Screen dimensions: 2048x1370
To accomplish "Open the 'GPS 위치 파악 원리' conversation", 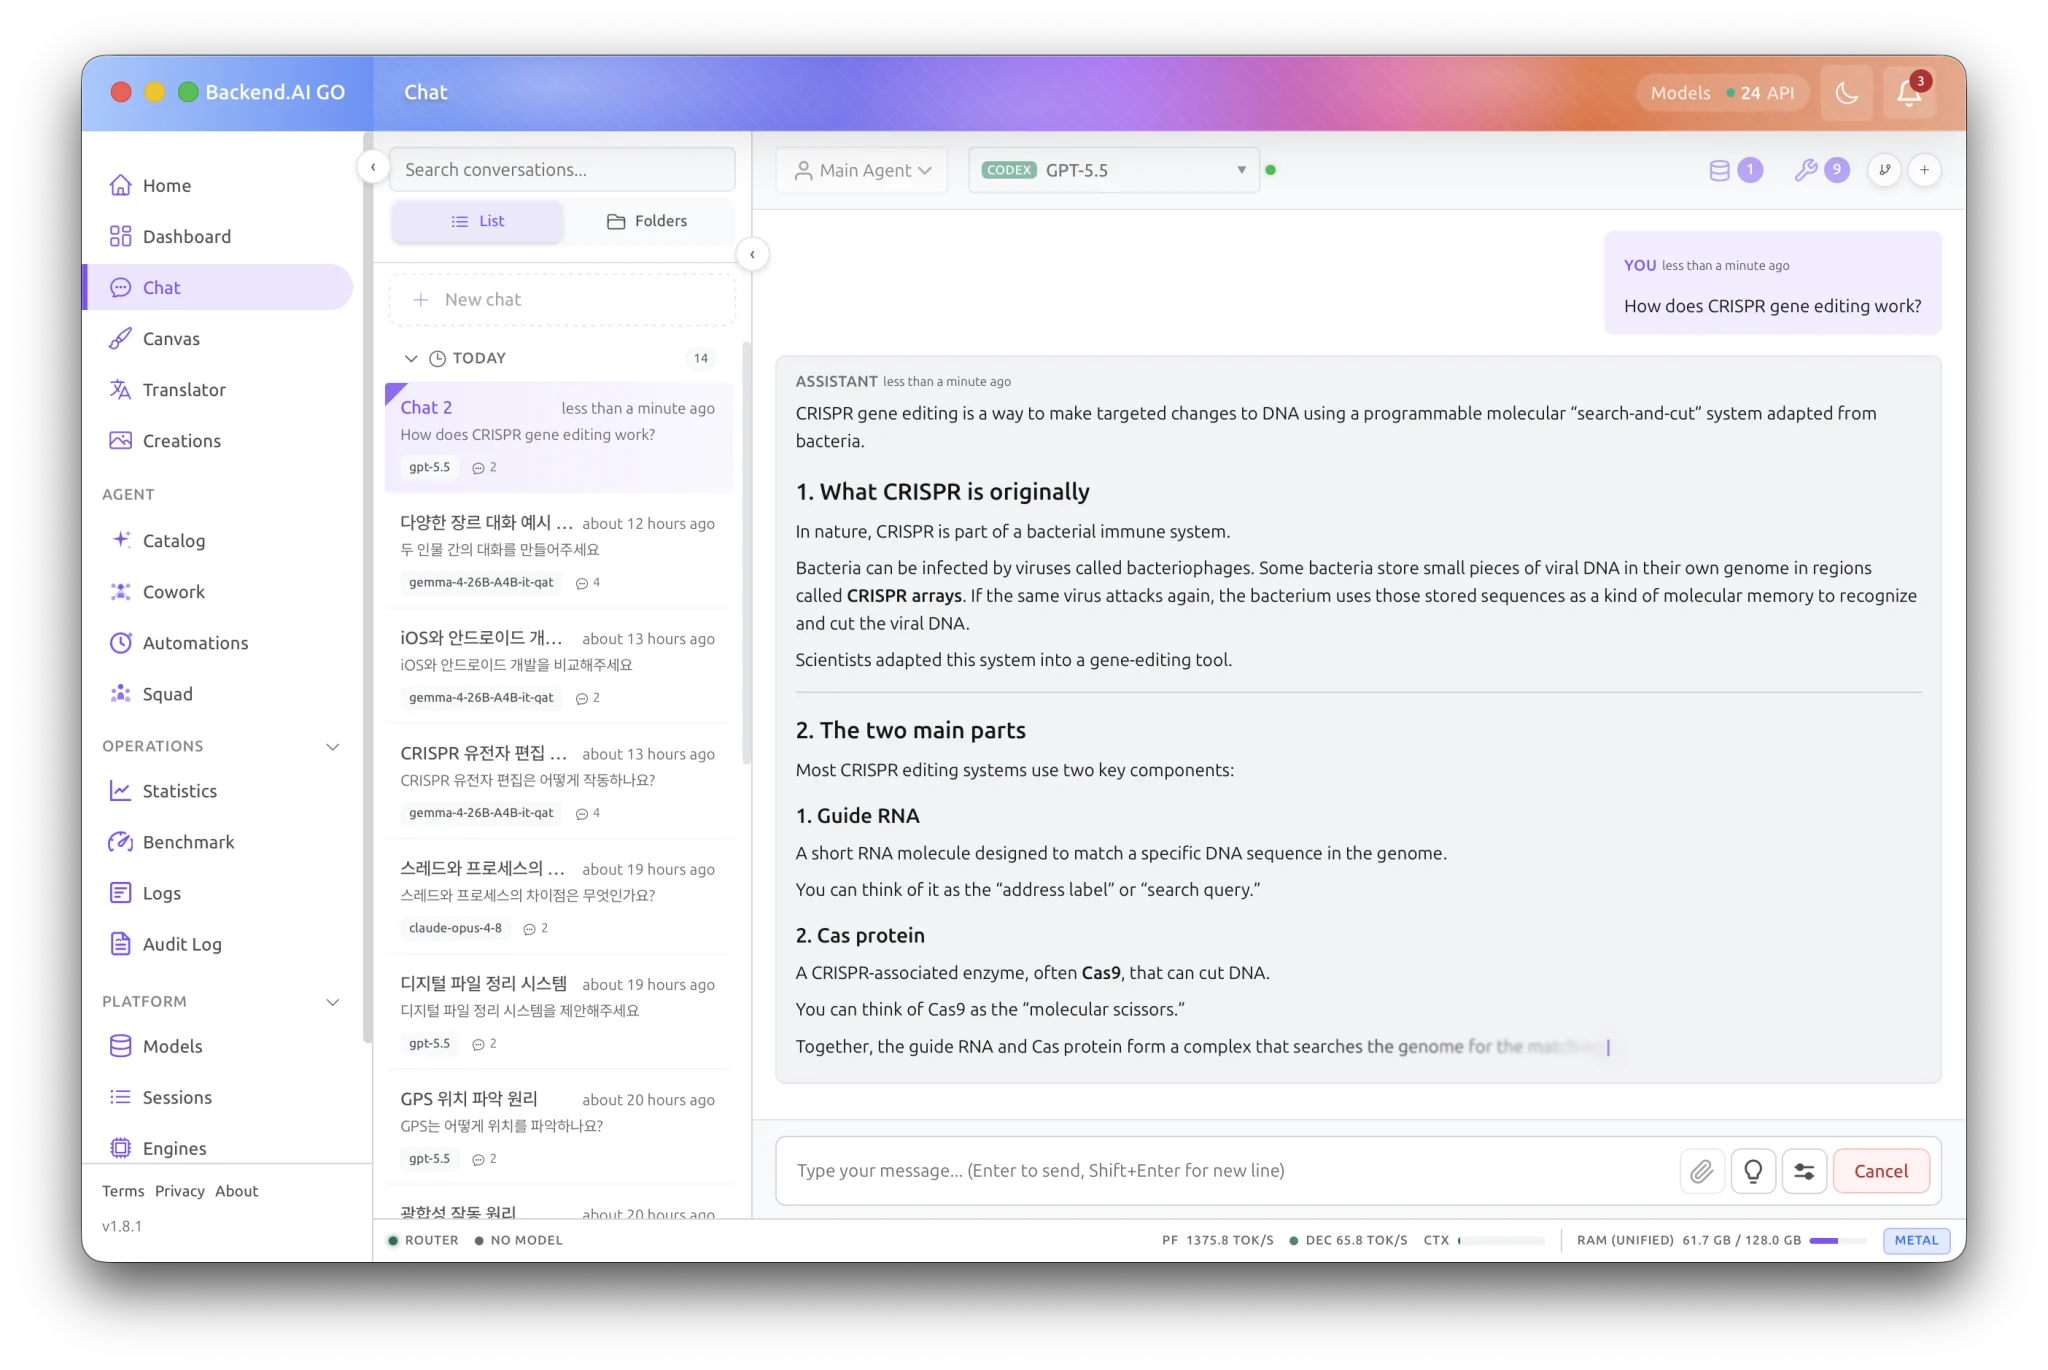I will 558,1126.
